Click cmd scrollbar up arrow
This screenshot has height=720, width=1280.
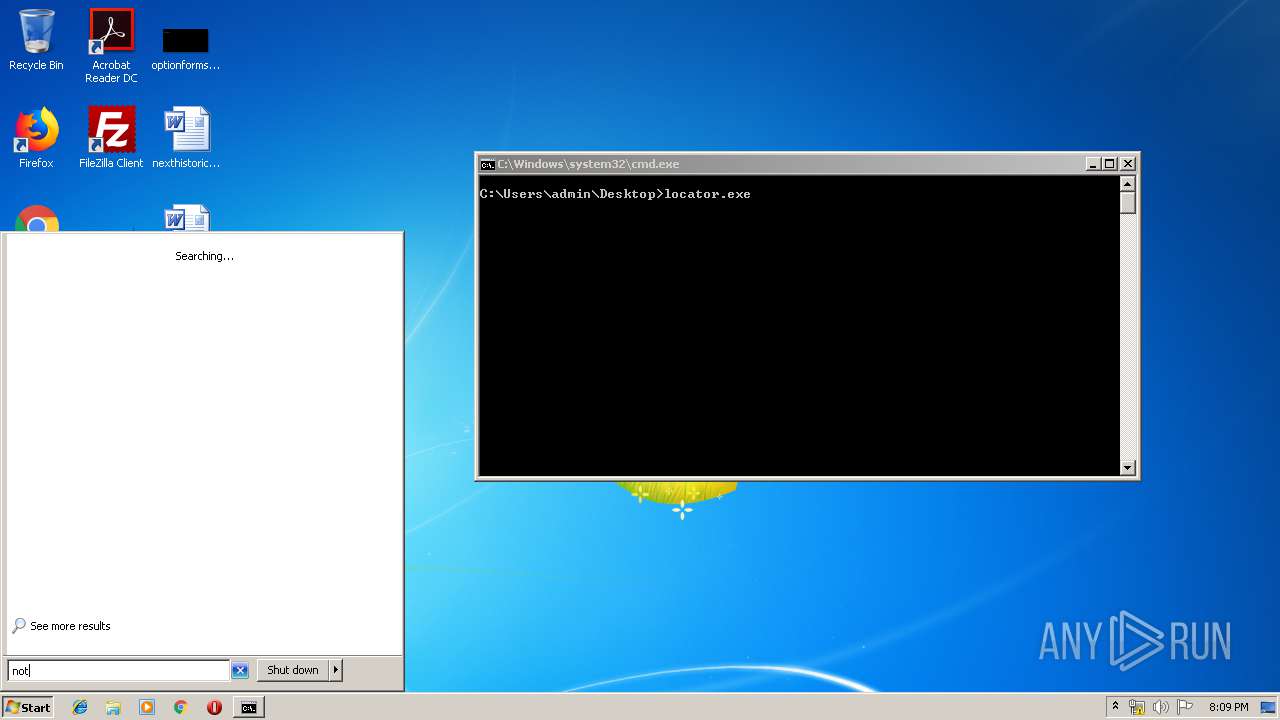pos(1128,184)
